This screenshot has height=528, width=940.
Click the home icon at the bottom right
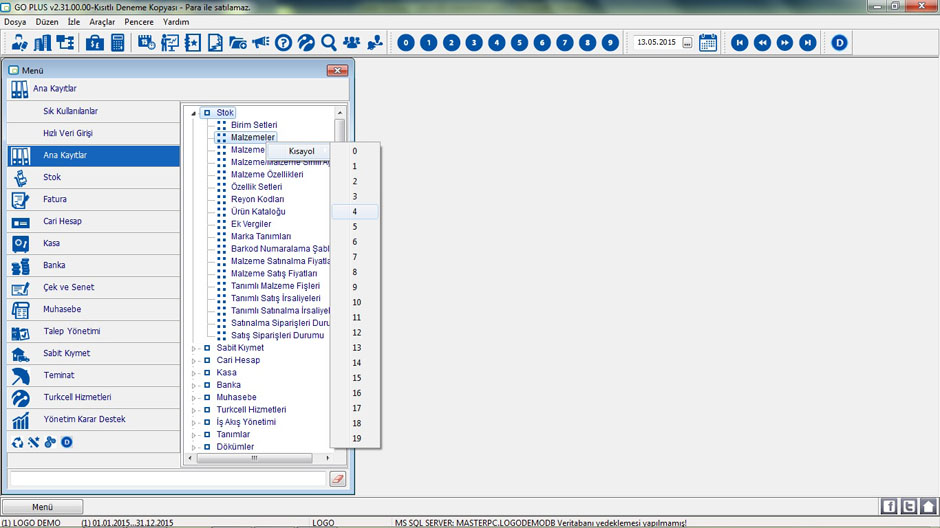(x=929, y=506)
